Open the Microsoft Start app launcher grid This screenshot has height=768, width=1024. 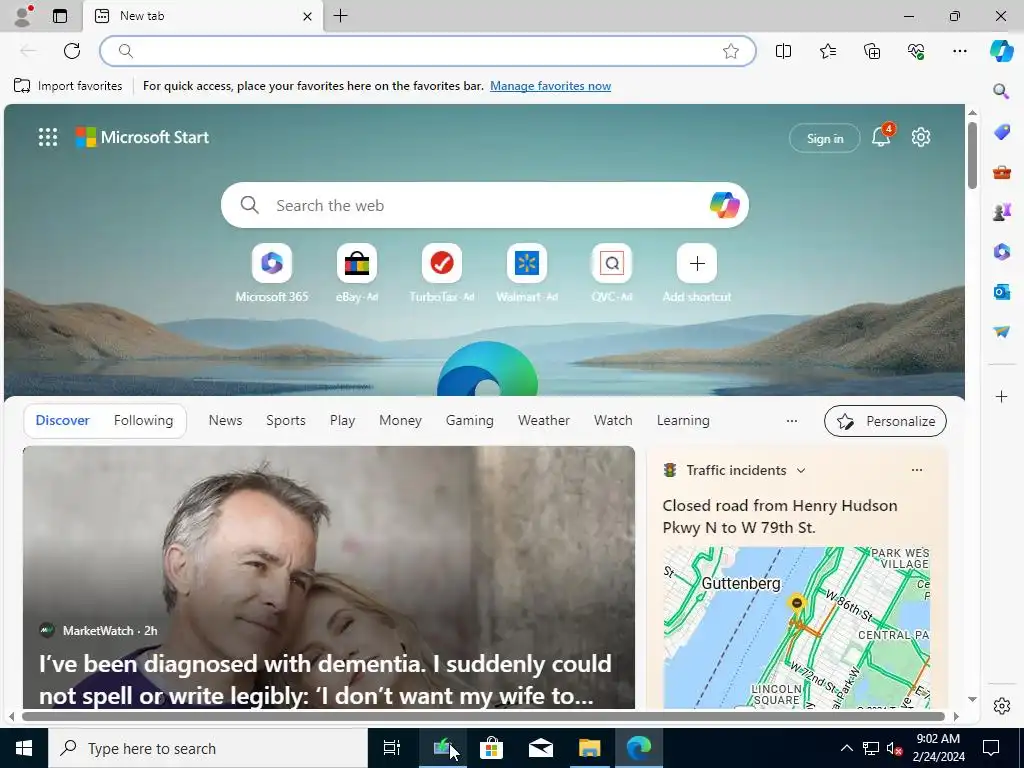pyautogui.click(x=48, y=137)
